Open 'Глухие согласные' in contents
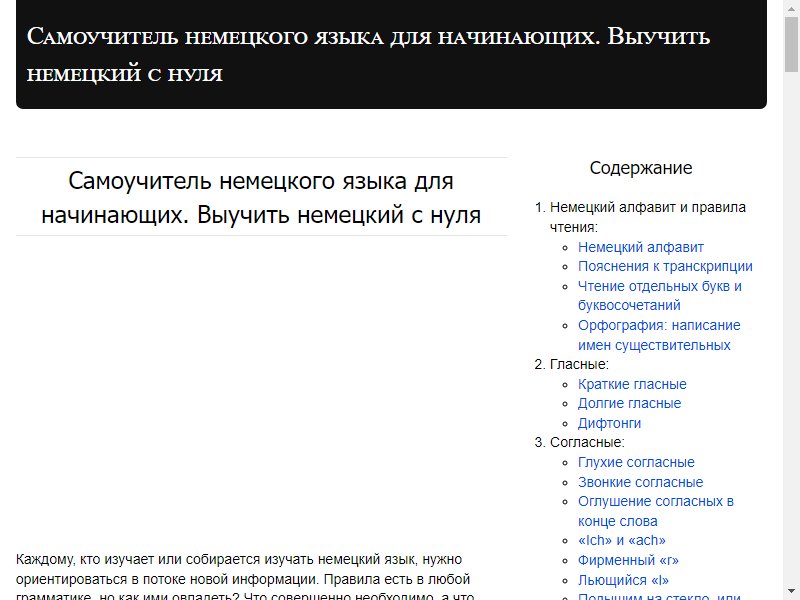Image resolution: width=800 pixels, height=600 pixels. point(636,462)
